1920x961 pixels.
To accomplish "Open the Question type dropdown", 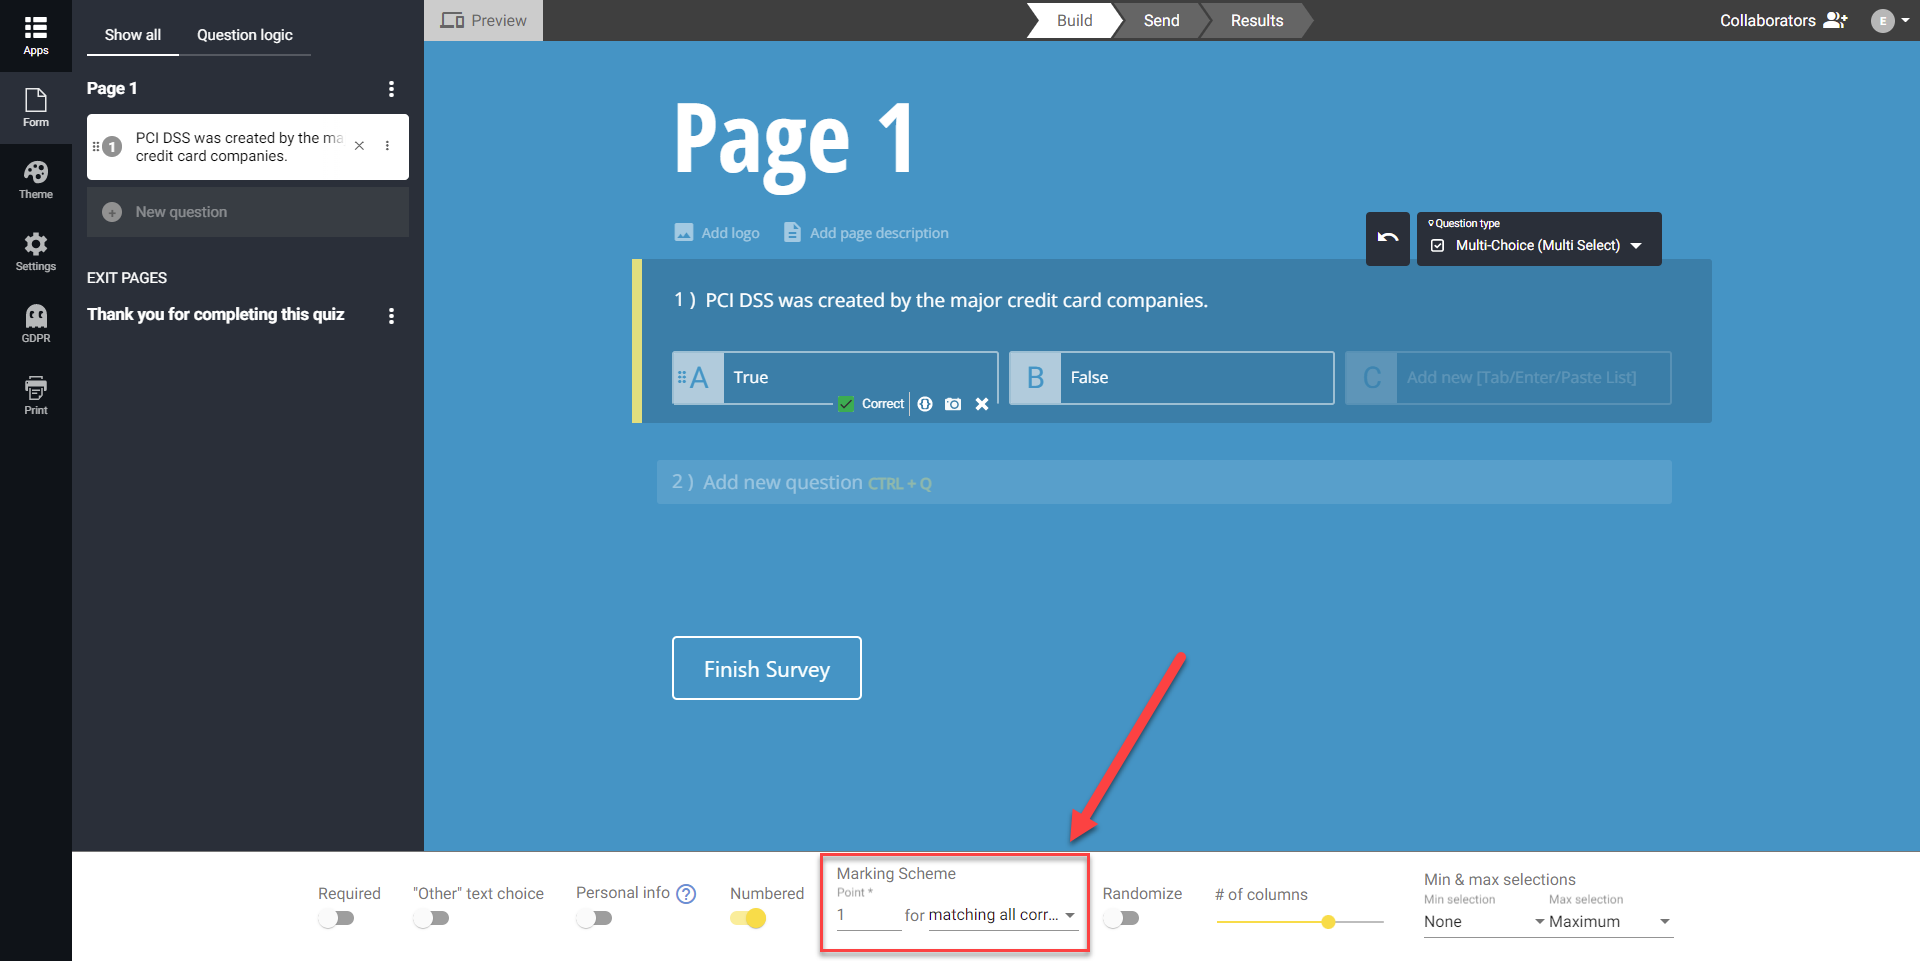I will pos(1539,239).
